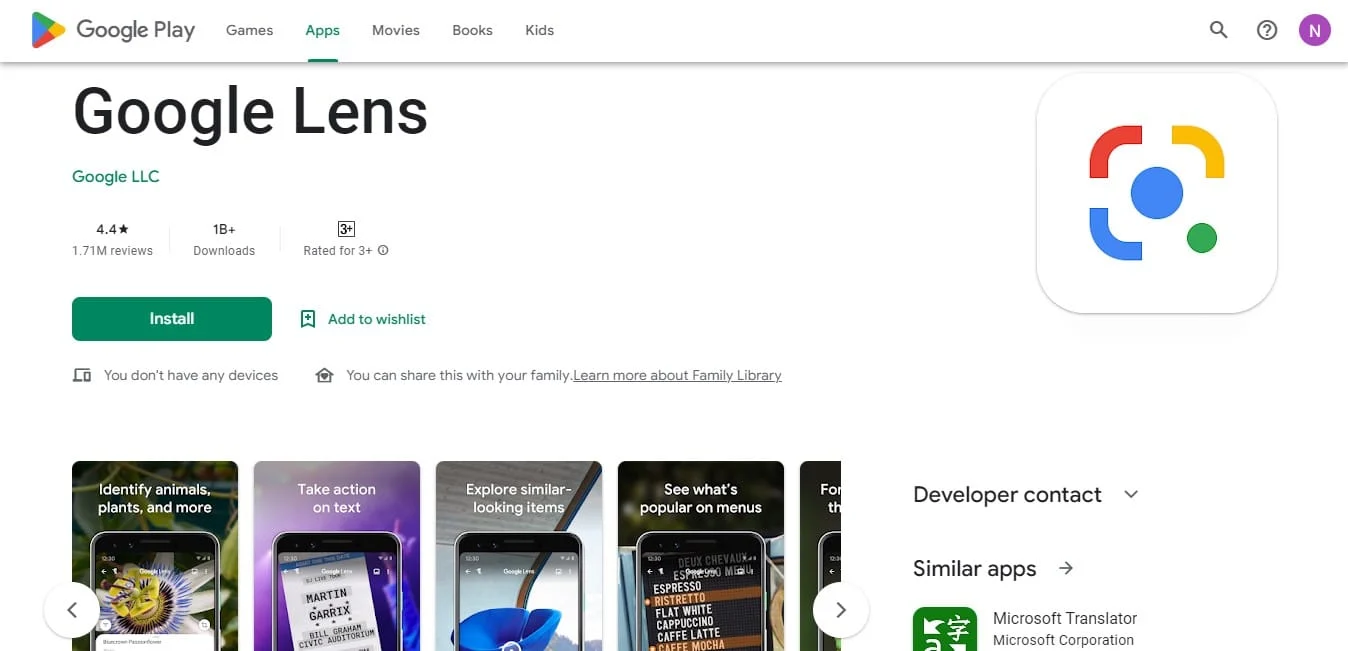This screenshot has width=1348, height=651.
Task: Click the Similar apps heading
Action: (x=975, y=569)
